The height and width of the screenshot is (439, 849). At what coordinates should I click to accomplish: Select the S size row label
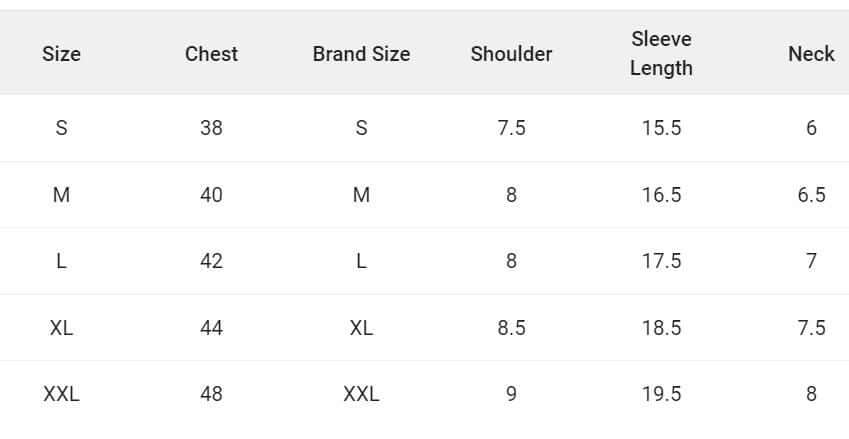(x=61, y=128)
